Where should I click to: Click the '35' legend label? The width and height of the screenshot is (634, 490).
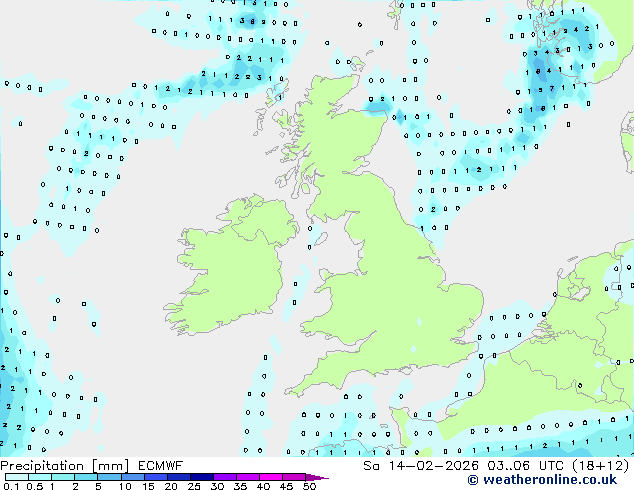pos(240,486)
